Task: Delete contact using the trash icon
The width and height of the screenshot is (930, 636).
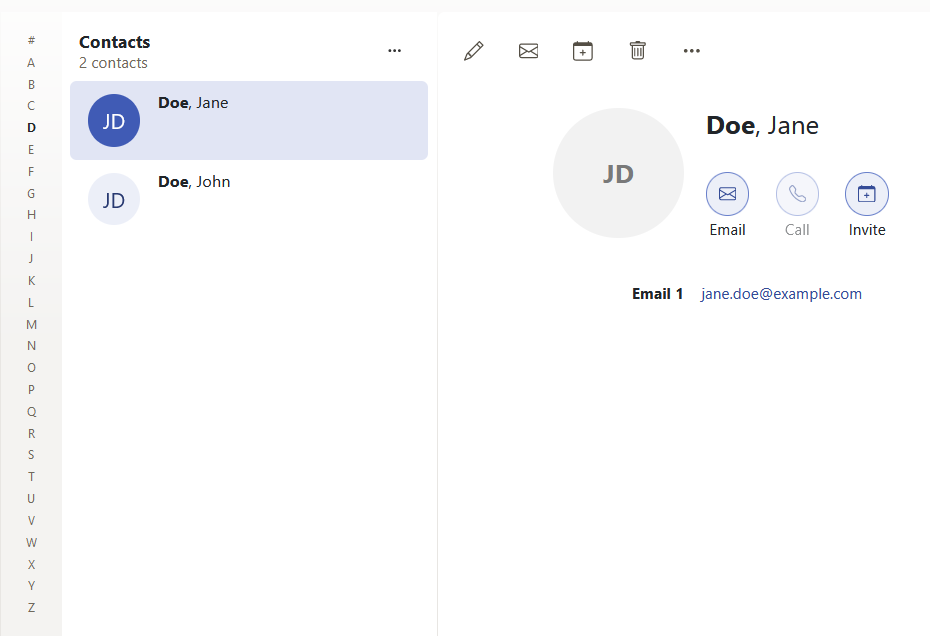Action: pyautogui.click(x=637, y=51)
